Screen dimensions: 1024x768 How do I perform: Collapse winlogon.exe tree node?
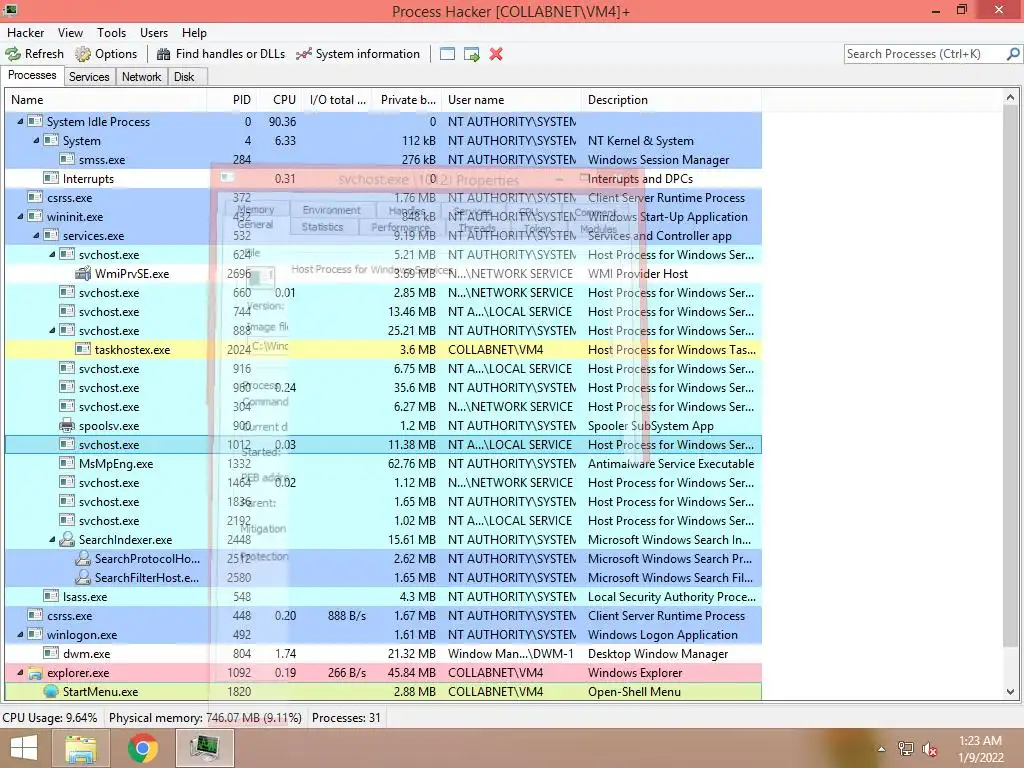tap(20, 634)
